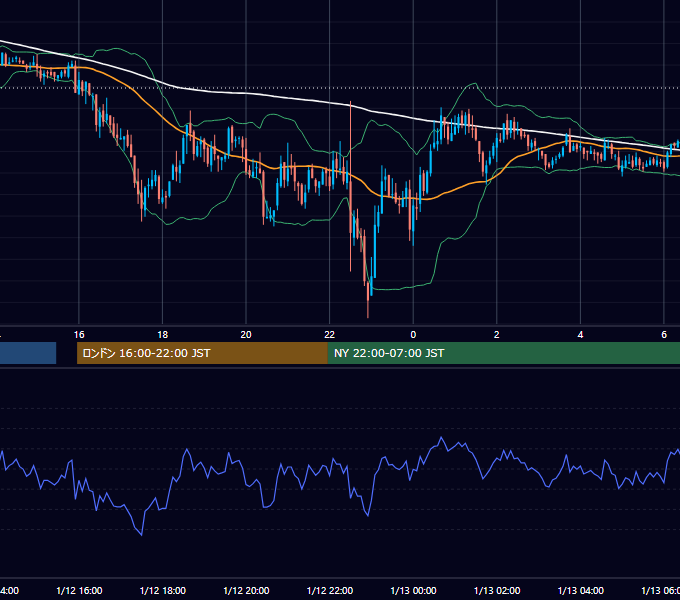Image resolution: width=680 pixels, height=600 pixels.
Task: Click the tall red wick candle after 22:00
Action: (x=350, y=186)
